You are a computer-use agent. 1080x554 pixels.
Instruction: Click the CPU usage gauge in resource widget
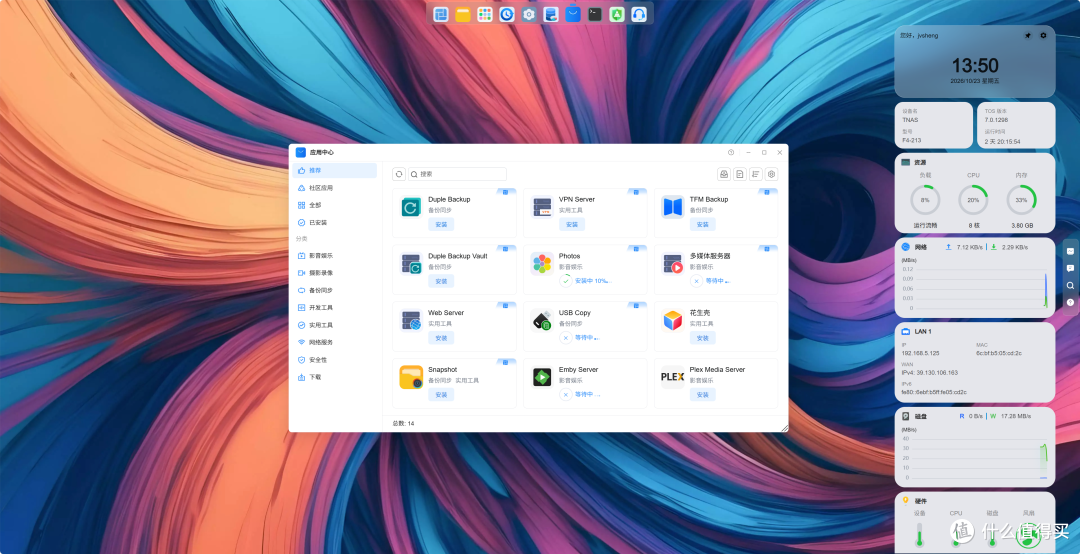point(973,200)
